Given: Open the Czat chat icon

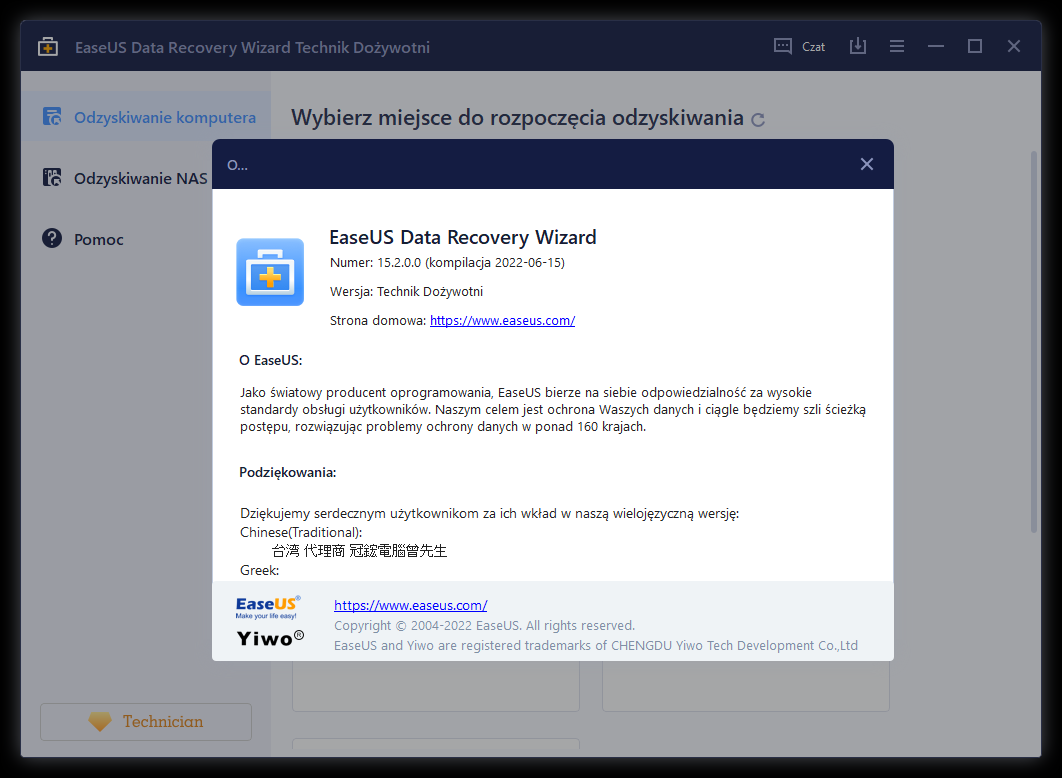Looking at the screenshot, I should (x=783, y=46).
